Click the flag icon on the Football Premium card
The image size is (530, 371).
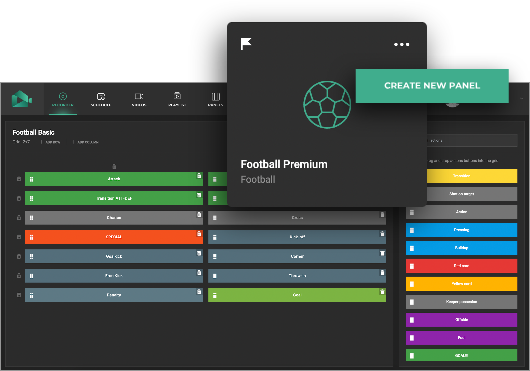246,44
